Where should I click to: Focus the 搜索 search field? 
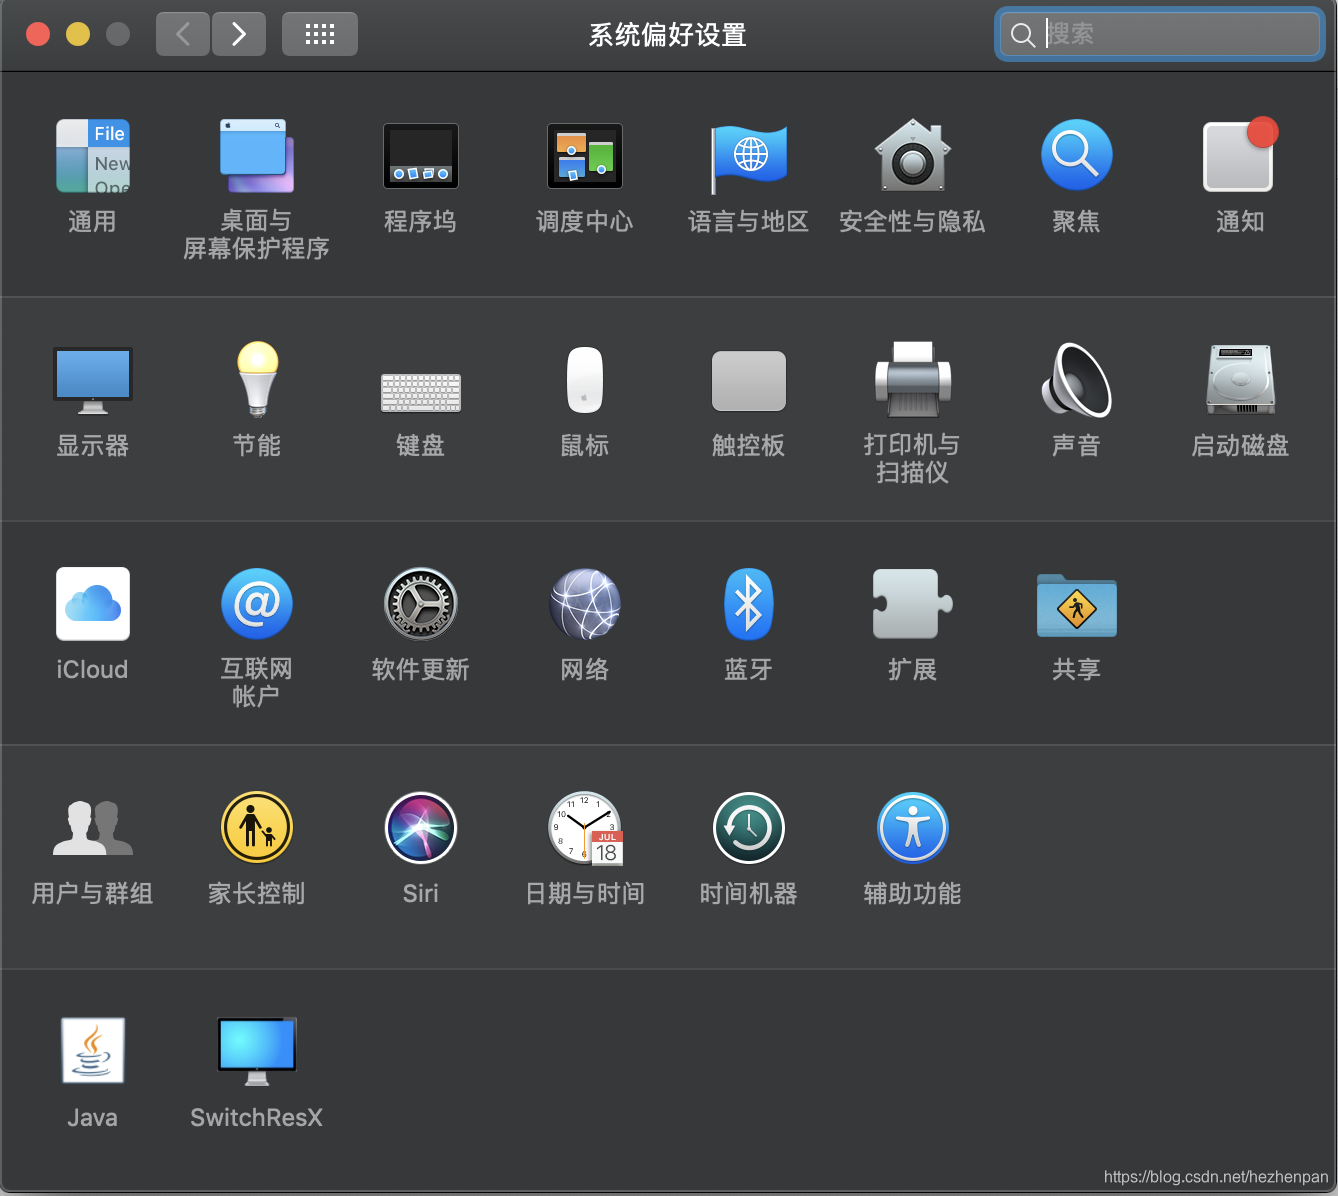pos(1160,35)
